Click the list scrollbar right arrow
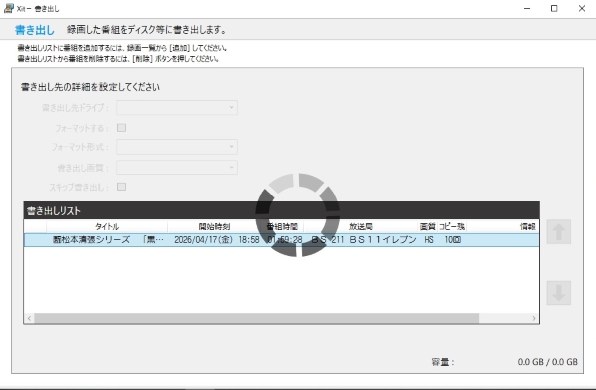Viewport: 596px width, 390px height. (534, 318)
